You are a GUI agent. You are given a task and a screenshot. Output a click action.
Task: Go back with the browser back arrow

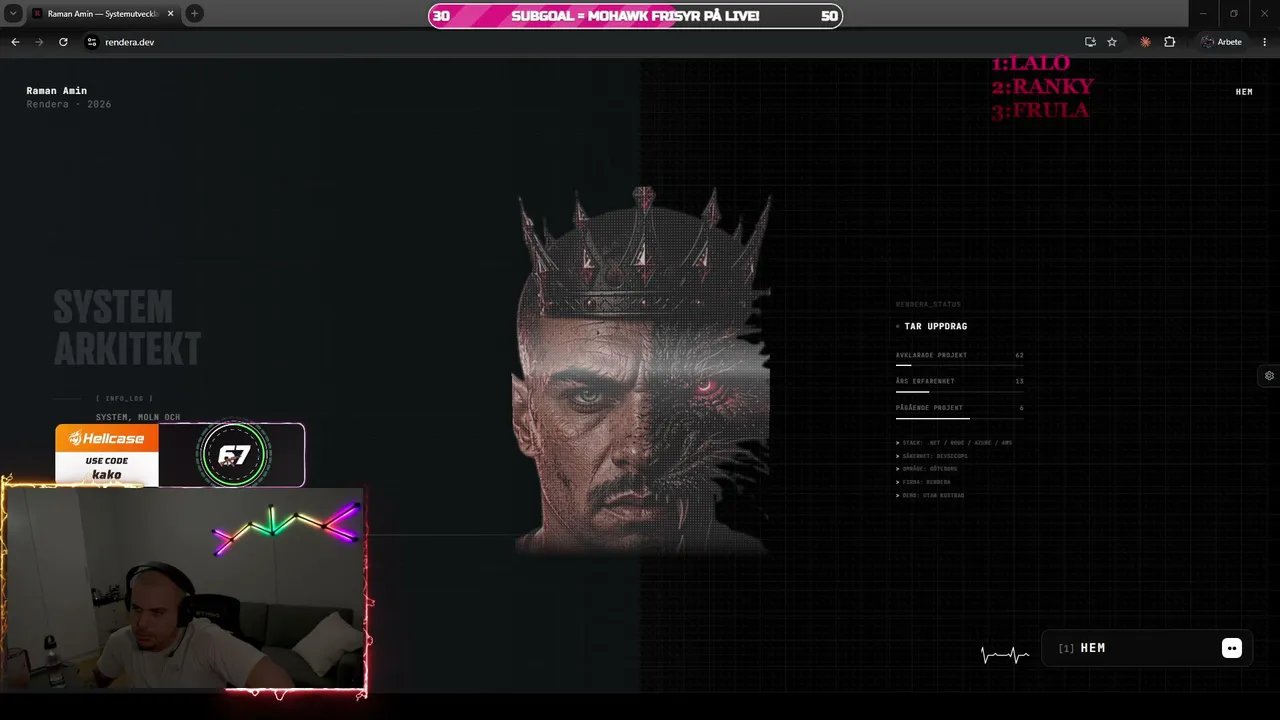click(x=15, y=42)
